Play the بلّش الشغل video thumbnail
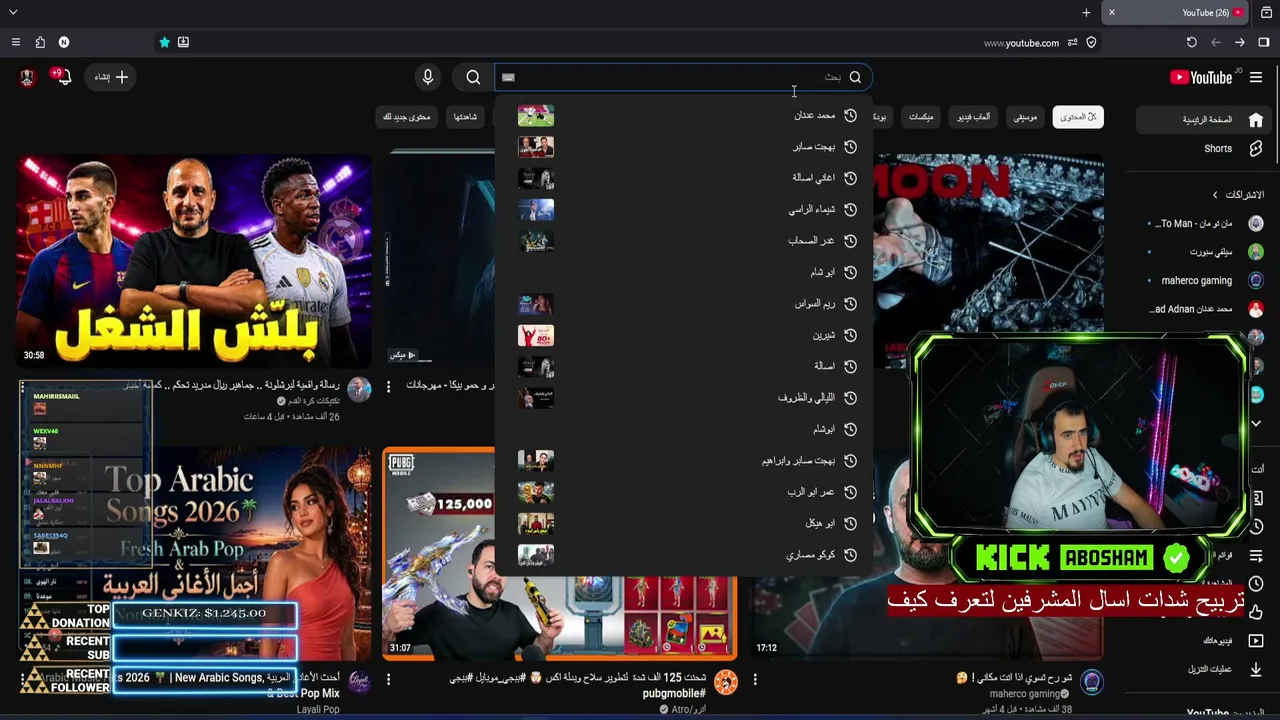The image size is (1280, 720). coord(194,261)
